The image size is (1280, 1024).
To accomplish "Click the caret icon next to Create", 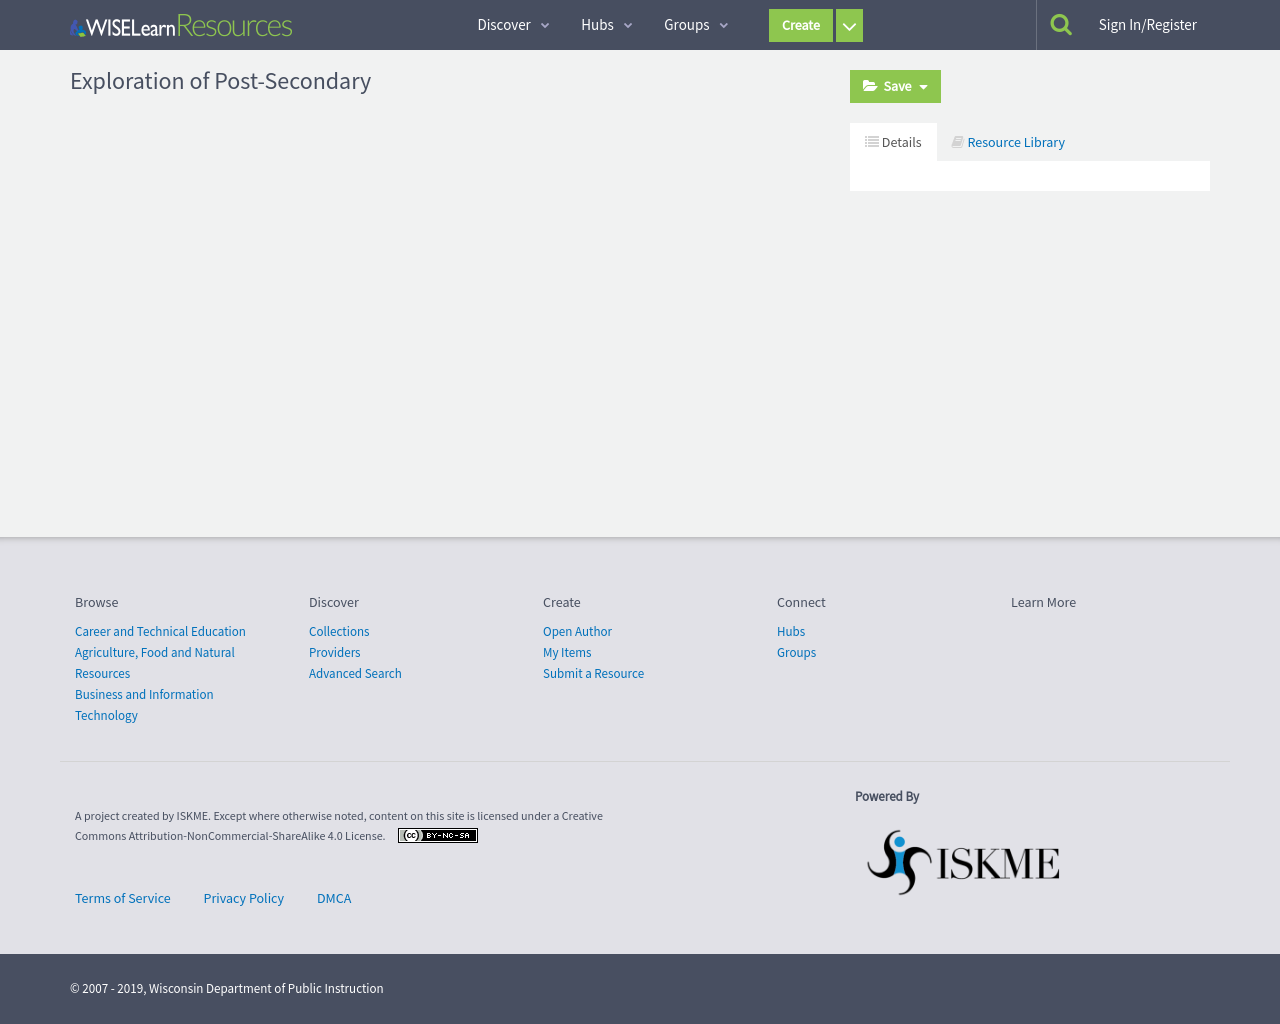I will 848,24.
